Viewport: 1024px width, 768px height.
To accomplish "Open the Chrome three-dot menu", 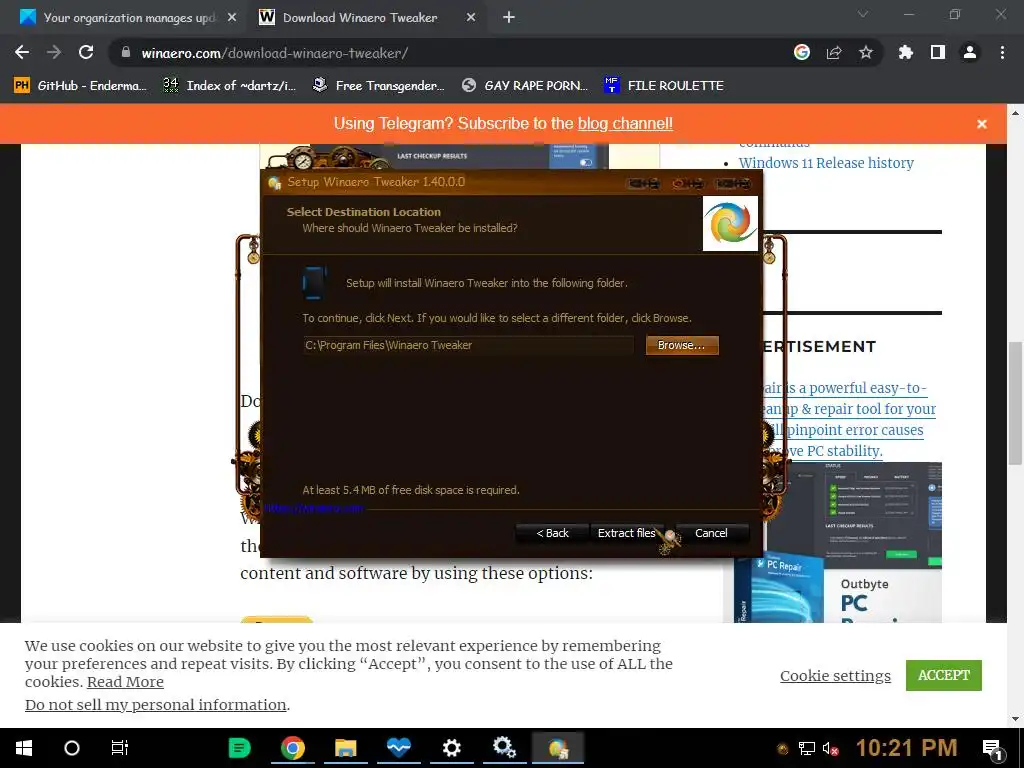I will pyautogui.click(x=1002, y=53).
